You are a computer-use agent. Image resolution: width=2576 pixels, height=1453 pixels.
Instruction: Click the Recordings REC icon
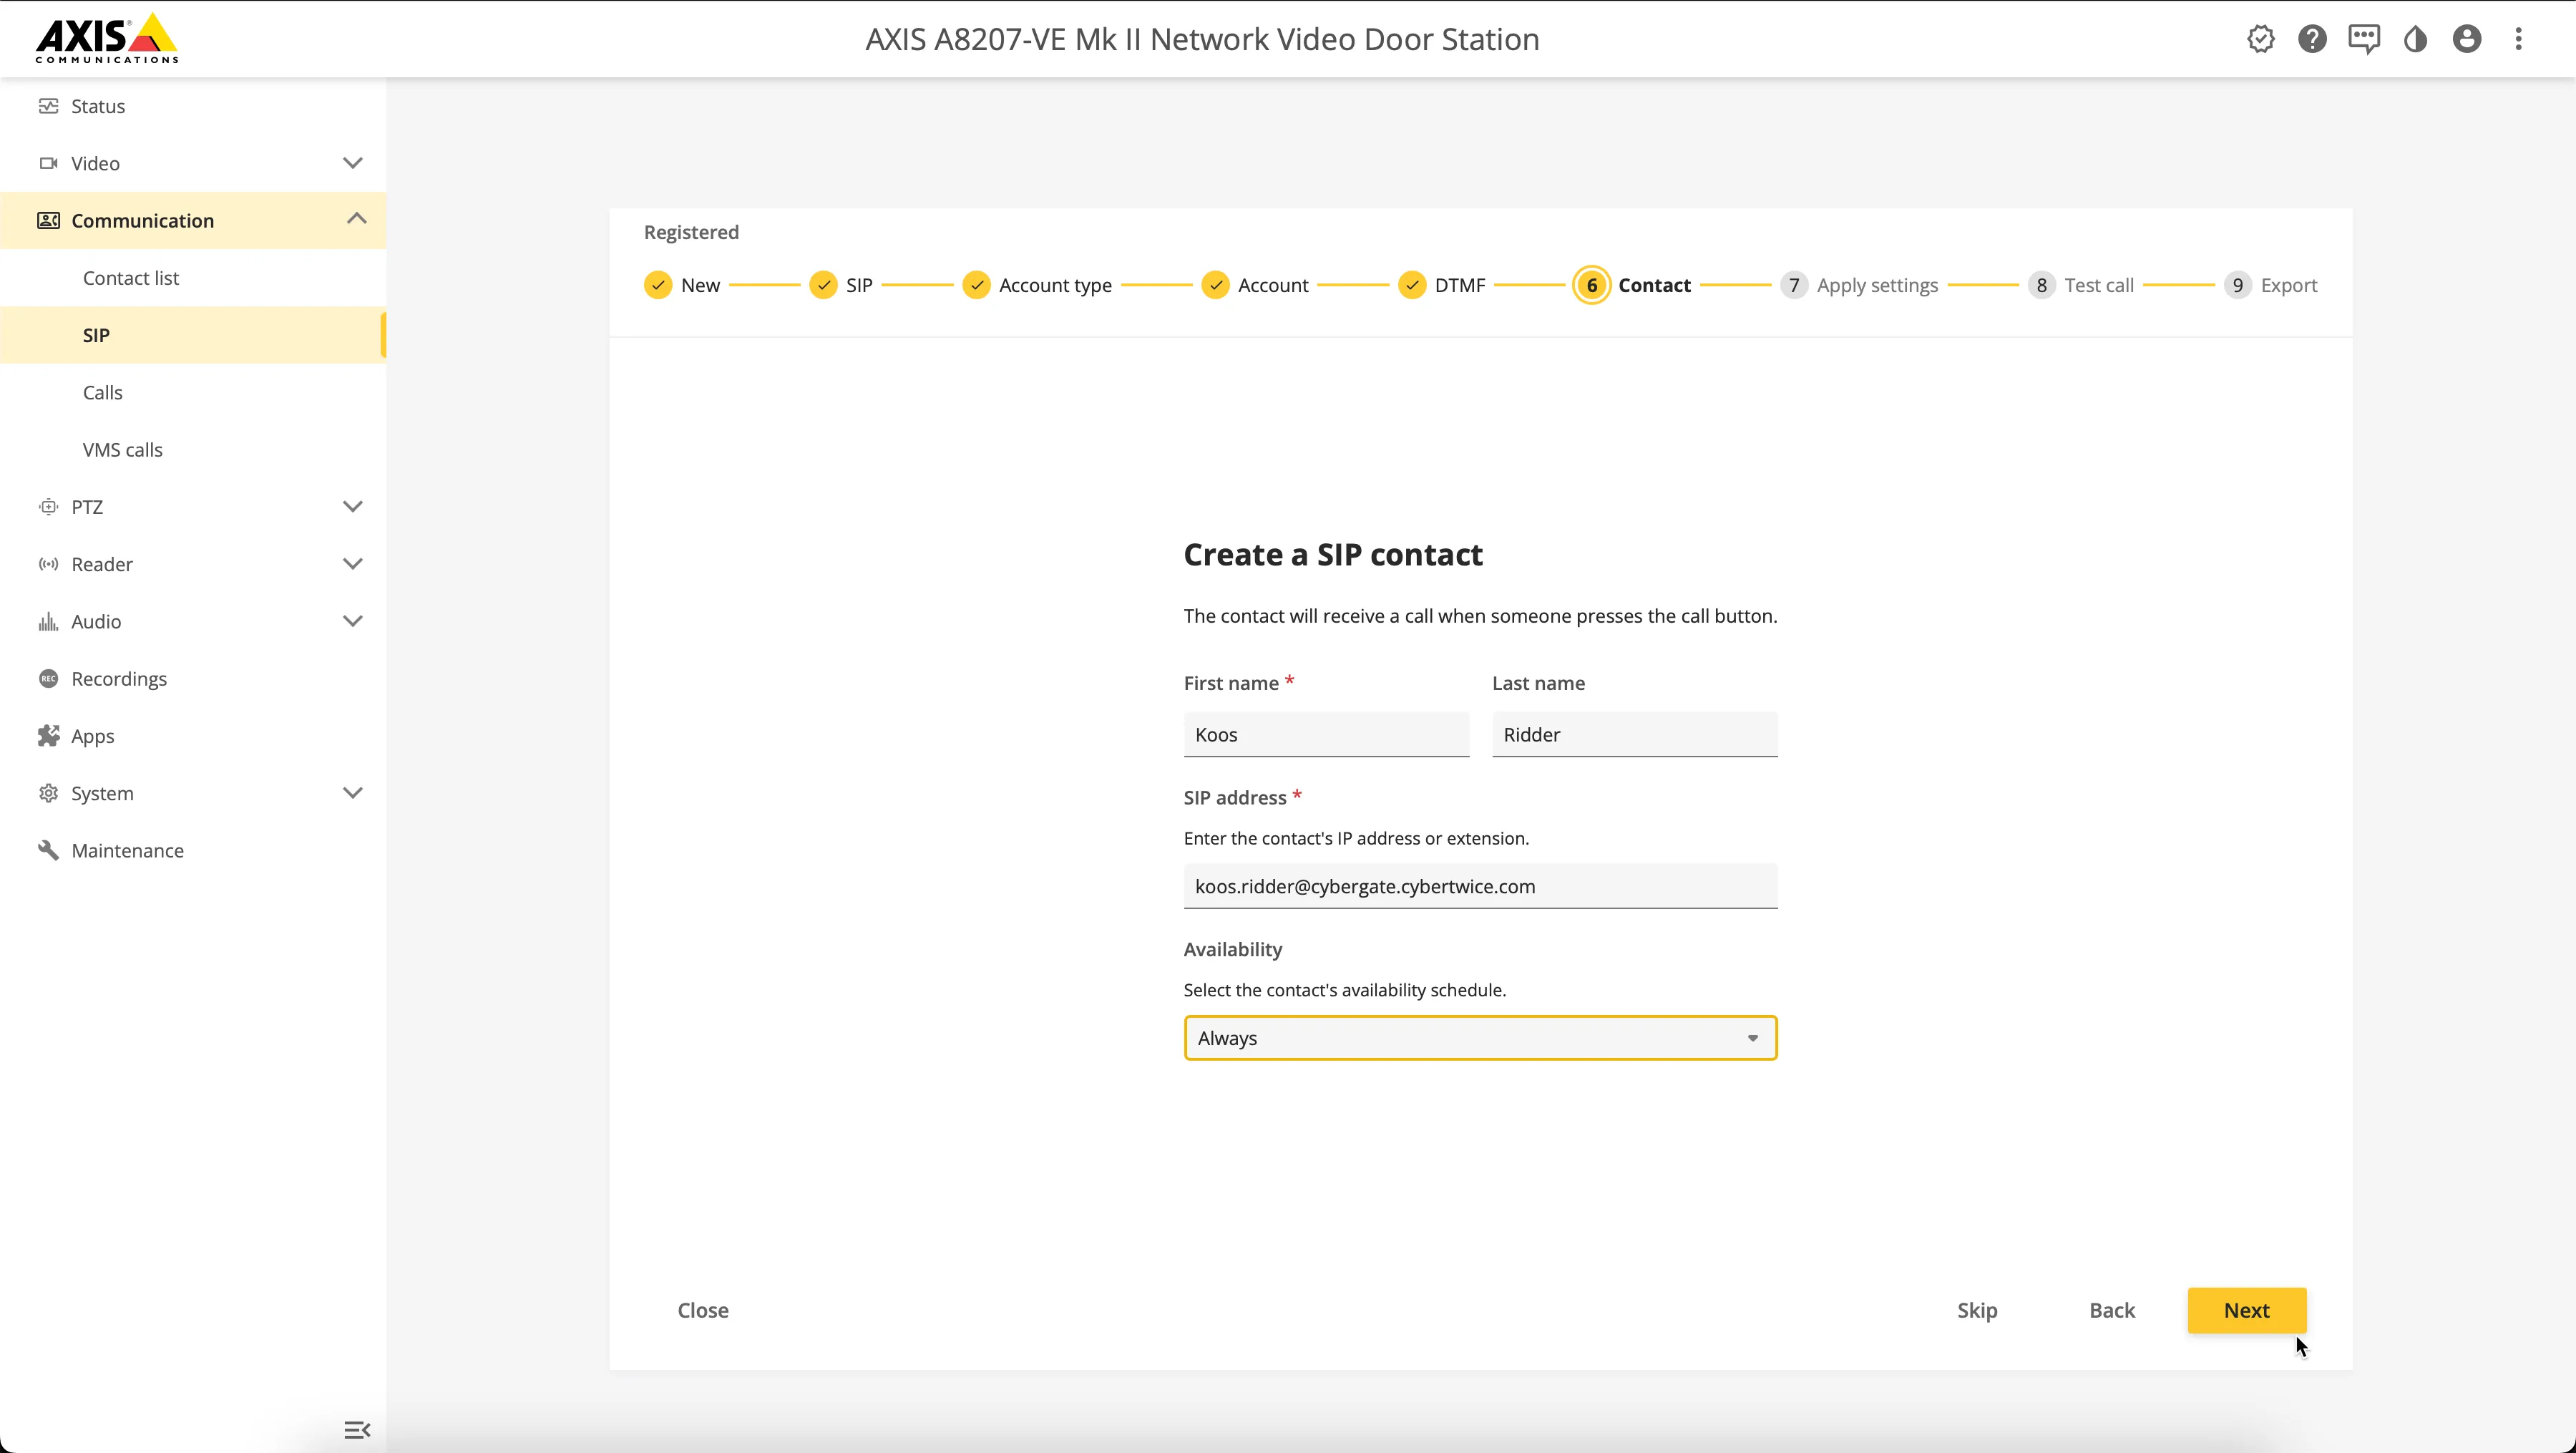[48, 679]
